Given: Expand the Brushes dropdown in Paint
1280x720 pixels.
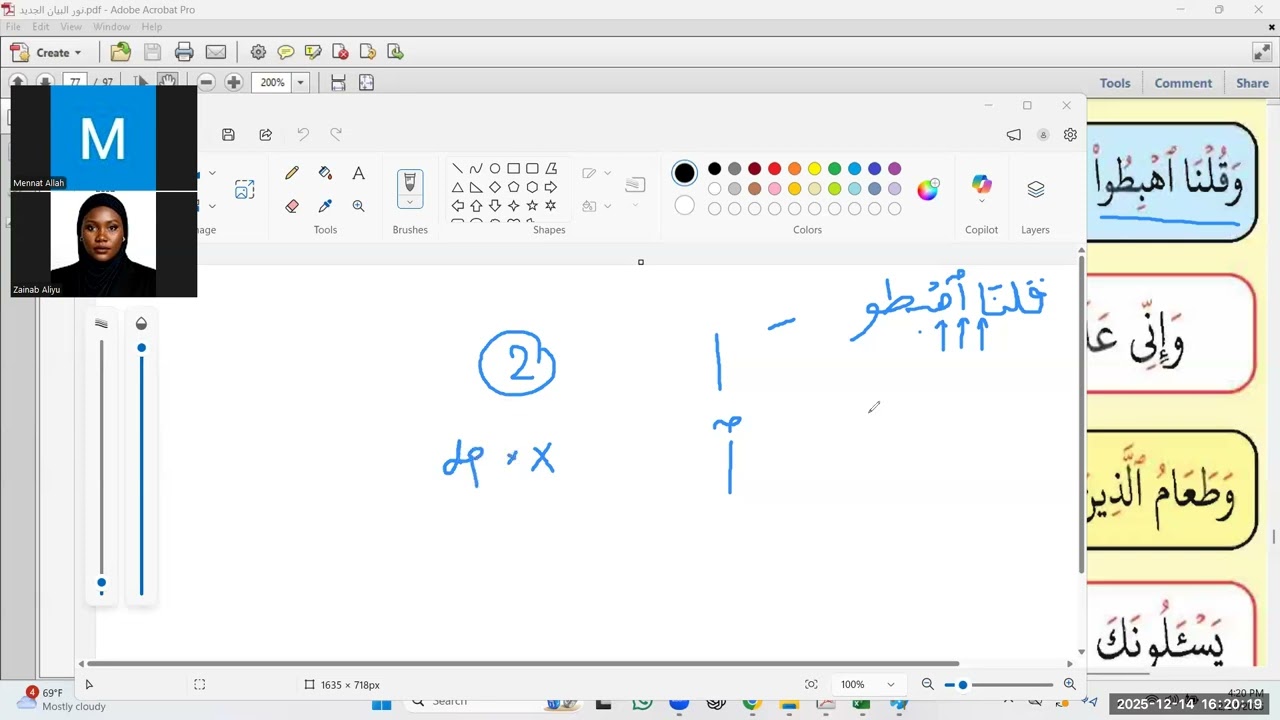Looking at the screenshot, I should point(409,202).
